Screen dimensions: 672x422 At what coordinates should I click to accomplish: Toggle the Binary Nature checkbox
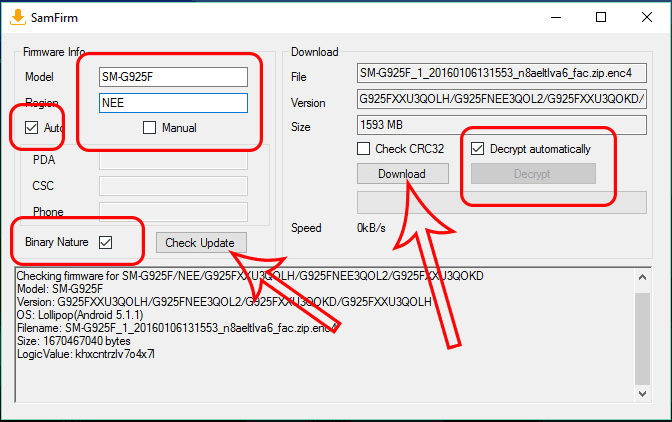tap(105, 242)
